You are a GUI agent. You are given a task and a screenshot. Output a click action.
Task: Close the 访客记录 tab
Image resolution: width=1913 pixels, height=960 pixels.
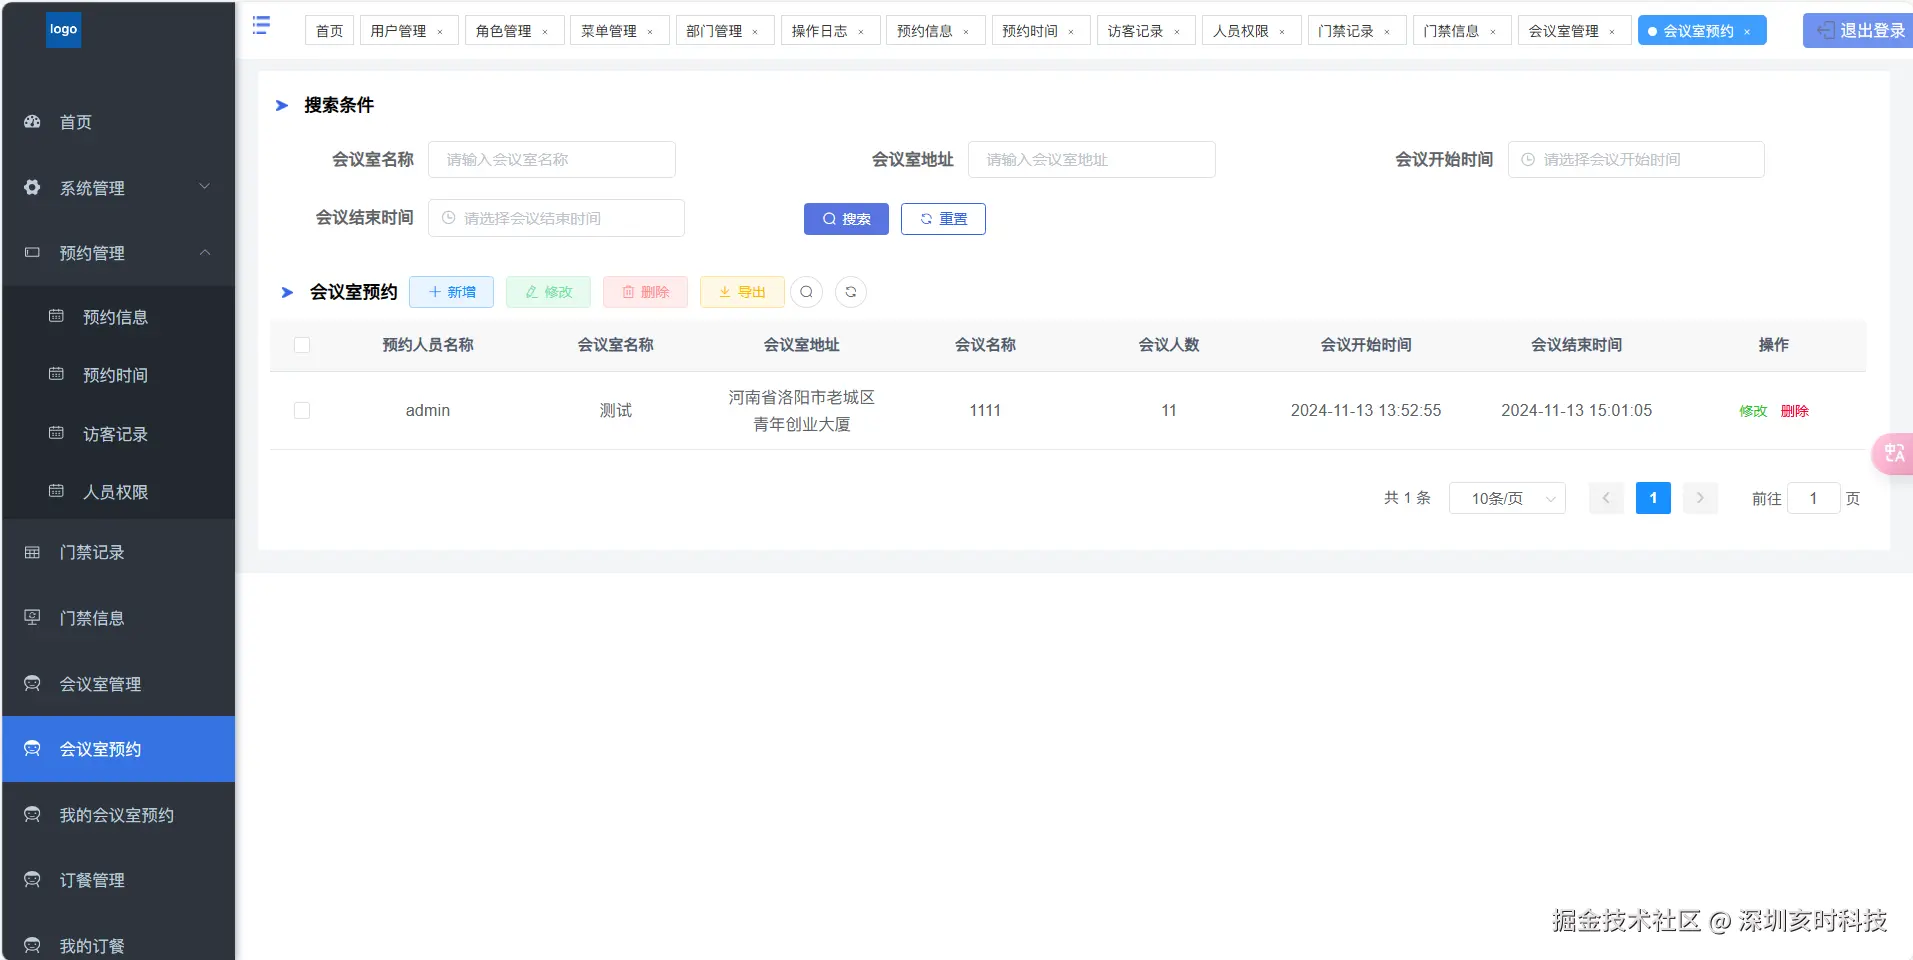pos(1177,32)
